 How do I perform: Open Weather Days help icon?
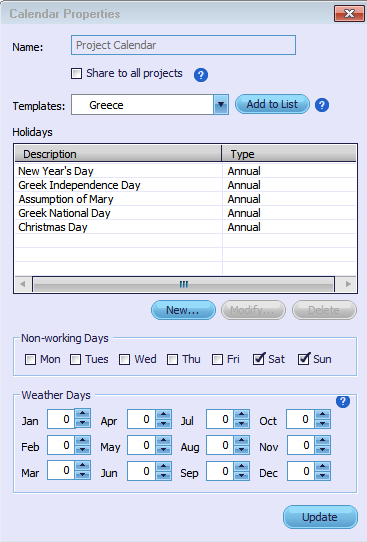[342, 401]
